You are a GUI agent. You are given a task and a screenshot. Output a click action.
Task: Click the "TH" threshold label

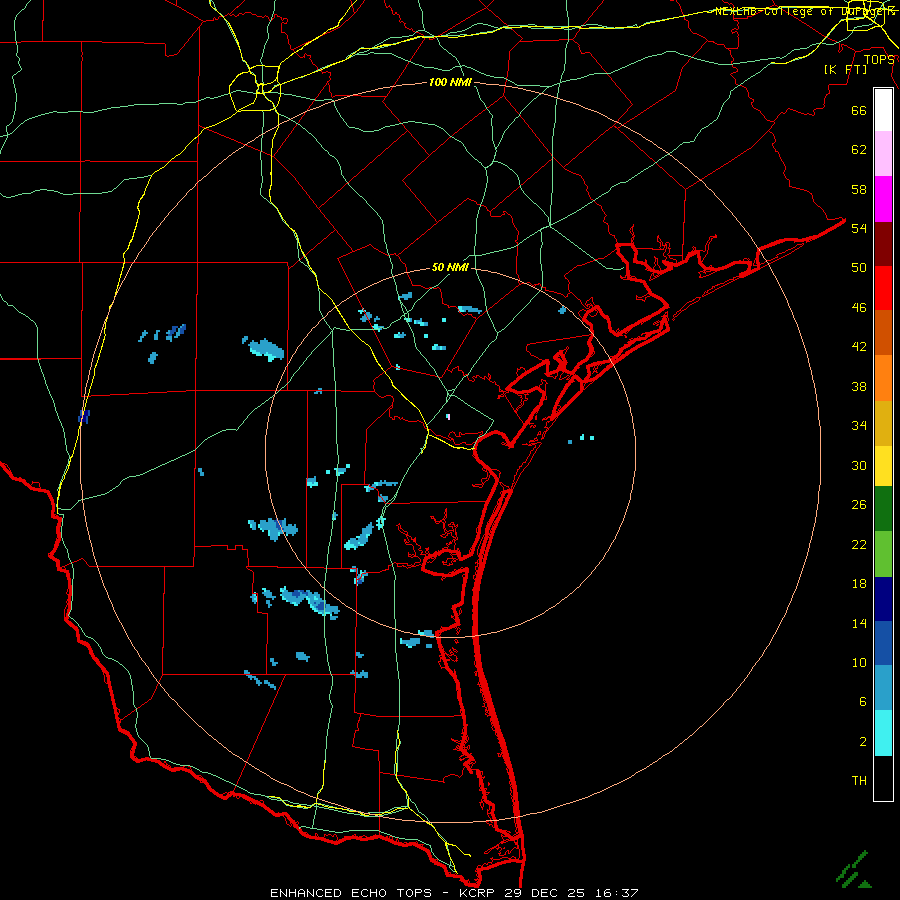click(x=859, y=780)
